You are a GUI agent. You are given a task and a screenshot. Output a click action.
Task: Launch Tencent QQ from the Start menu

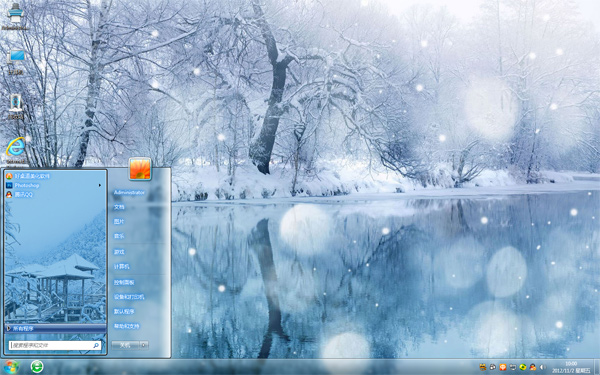point(20,194)
